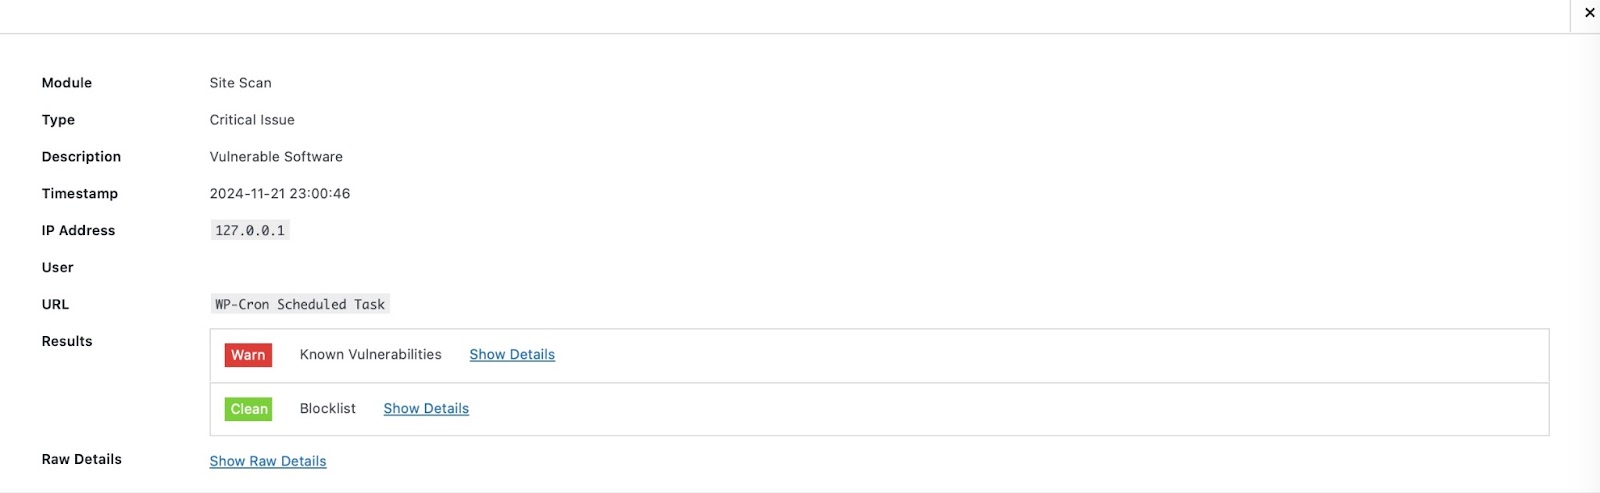Show details for Known Vulnerabilities

(x=512, y=355)
